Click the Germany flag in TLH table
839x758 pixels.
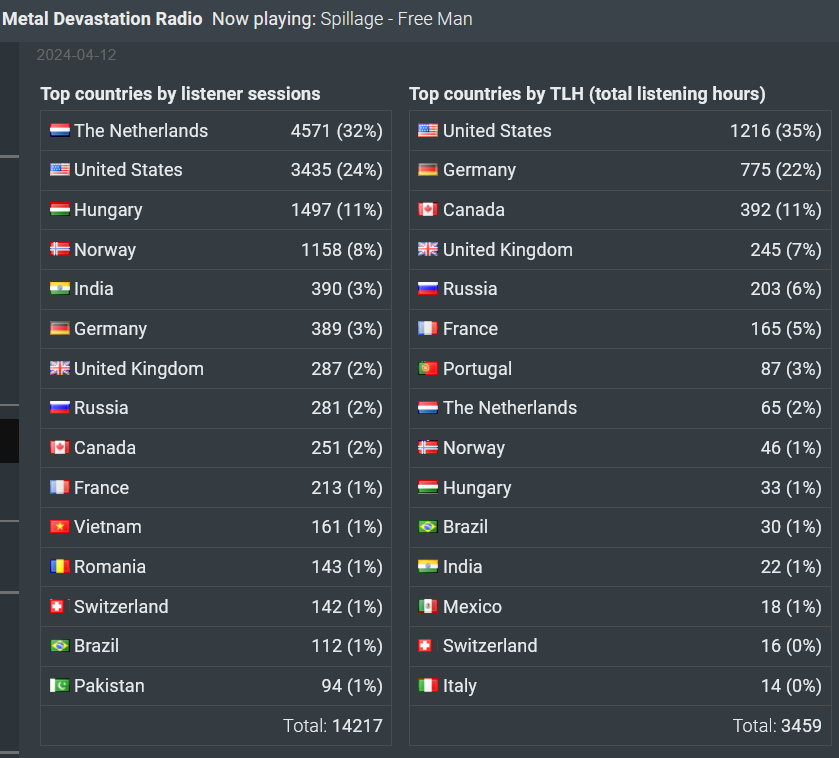(428, 170)
